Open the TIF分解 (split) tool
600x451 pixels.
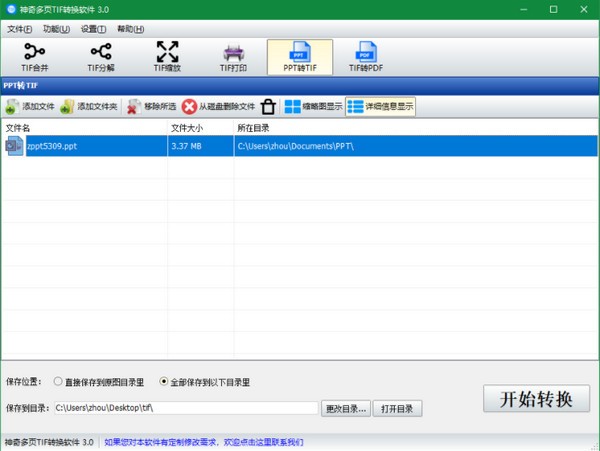(101, 57)
